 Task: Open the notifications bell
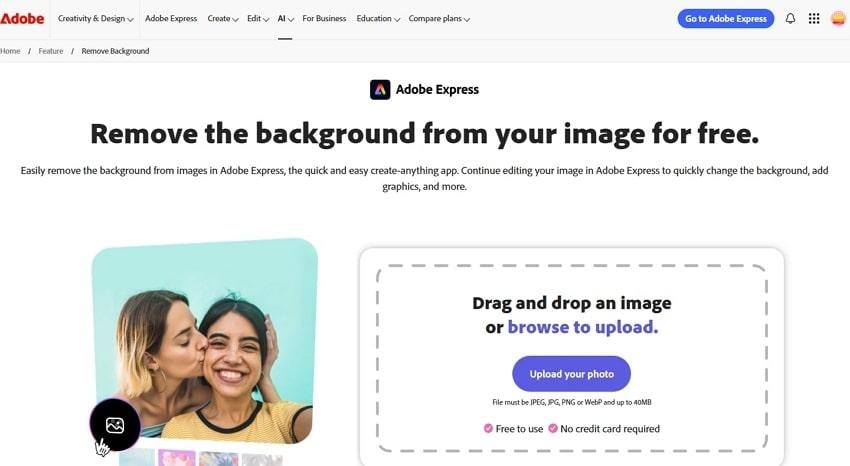(790, 18)
